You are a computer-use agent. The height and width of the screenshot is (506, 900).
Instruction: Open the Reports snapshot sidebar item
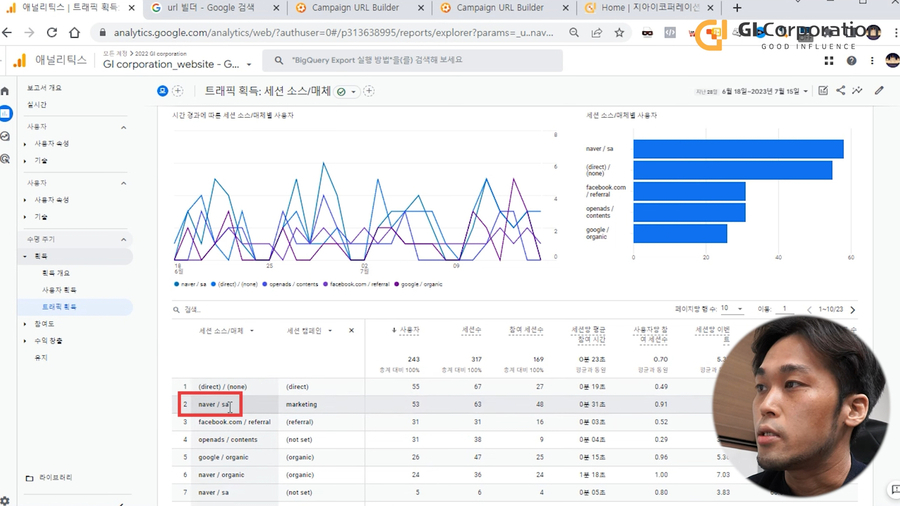pyautogui.click(x=44, y=88)
